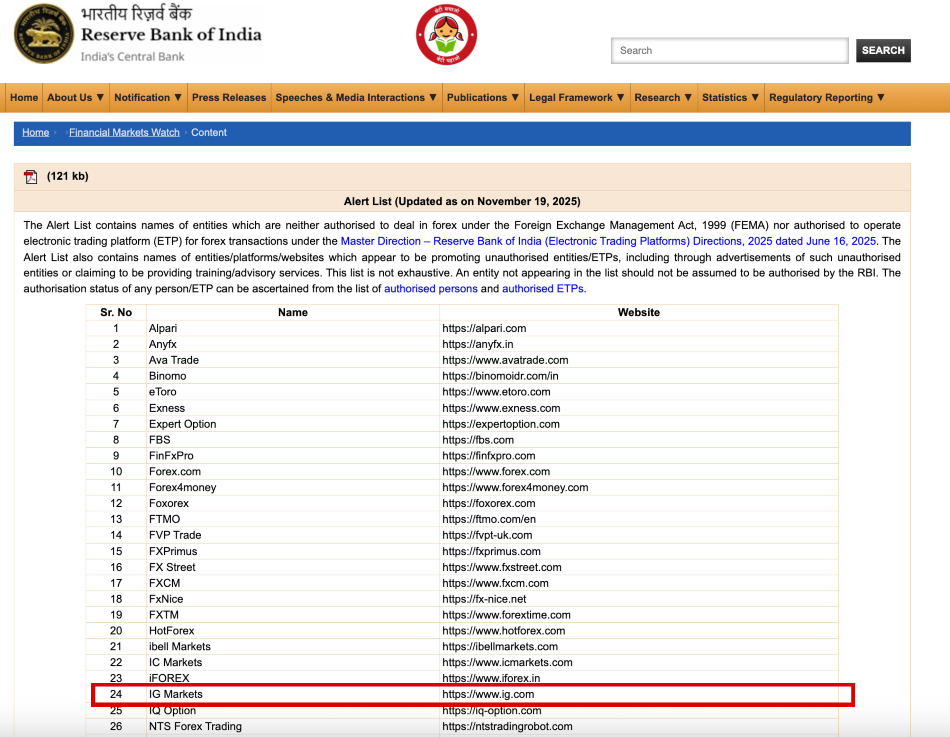This screenshot has width=950, height=737.
Task: Select the https://anyfx.in cell
Action: tap(639, 344)
